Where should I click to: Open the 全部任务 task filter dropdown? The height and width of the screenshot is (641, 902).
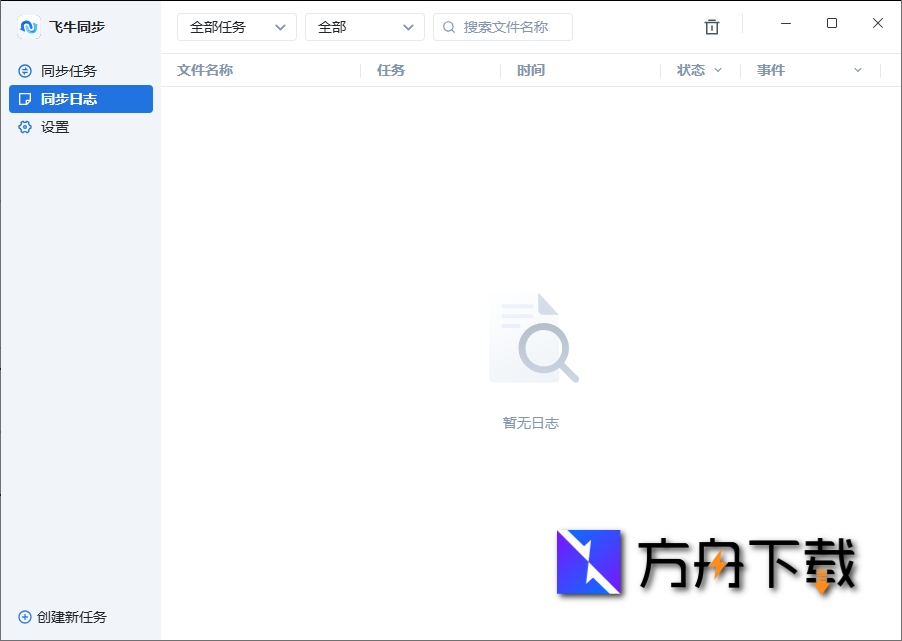(236, 27)
